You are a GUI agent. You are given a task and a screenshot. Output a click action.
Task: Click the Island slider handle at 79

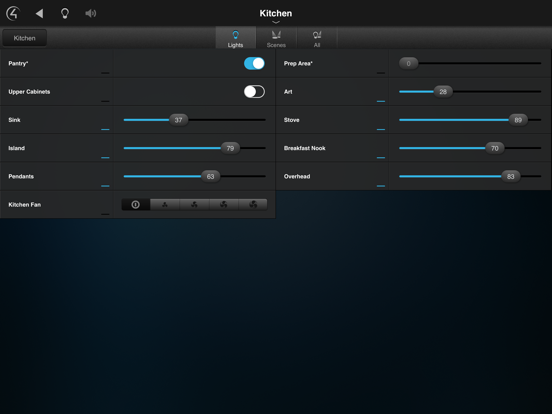230,148
